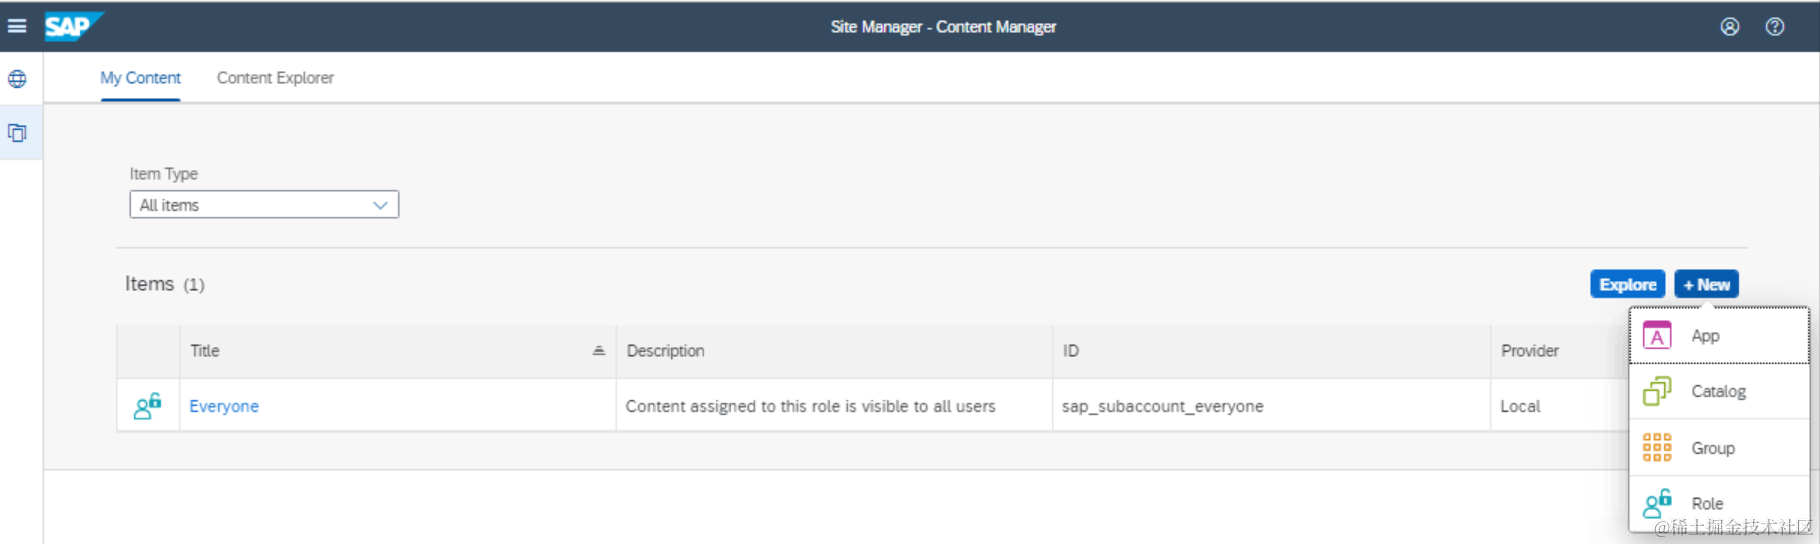Open Site Directory globe icon in sidebar
1820x544 pixels.
(18, 79)
